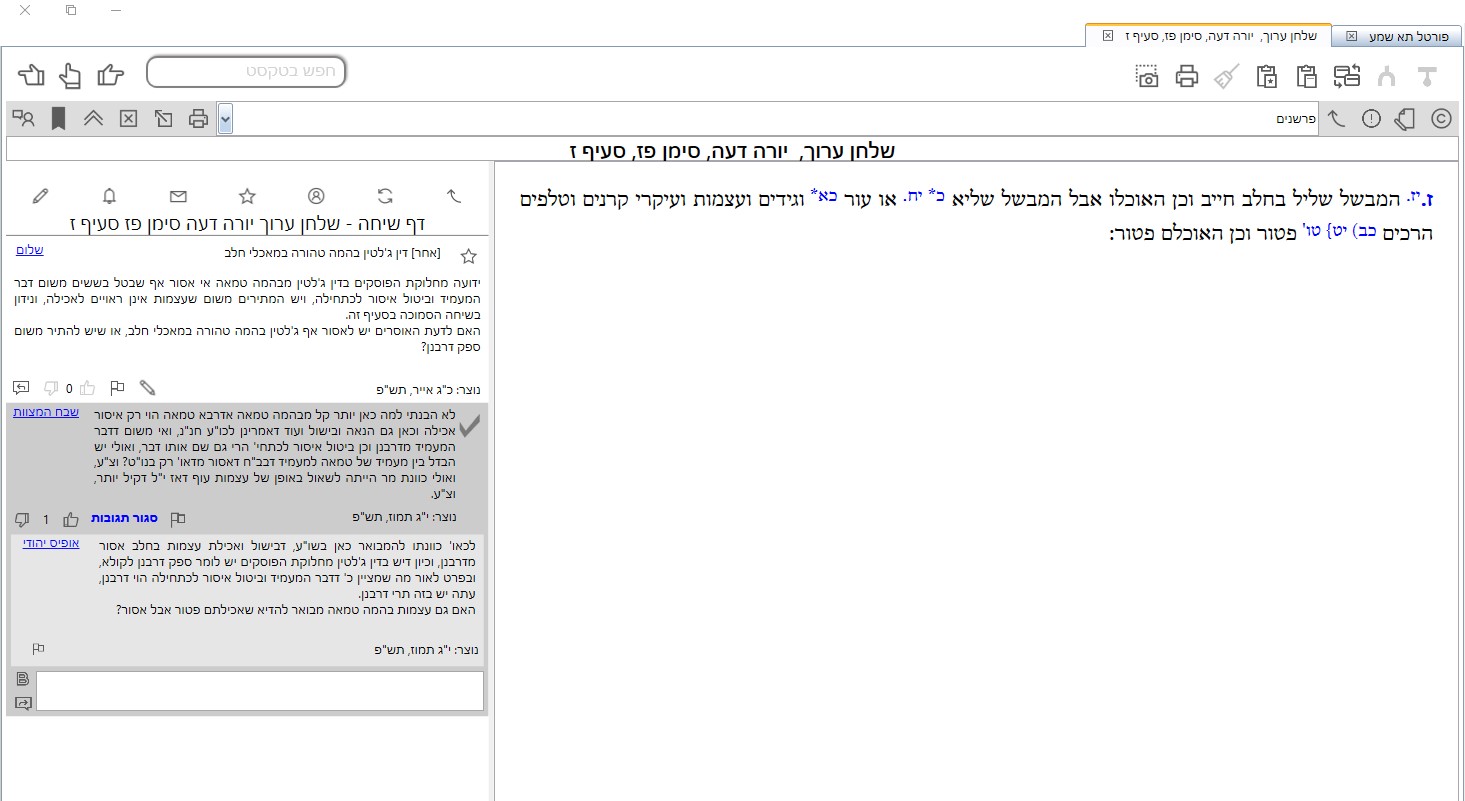Click the left-pointing hand icon
Image resolution: width=1465 pixels, height=801 pixels.
click(32, 74)
